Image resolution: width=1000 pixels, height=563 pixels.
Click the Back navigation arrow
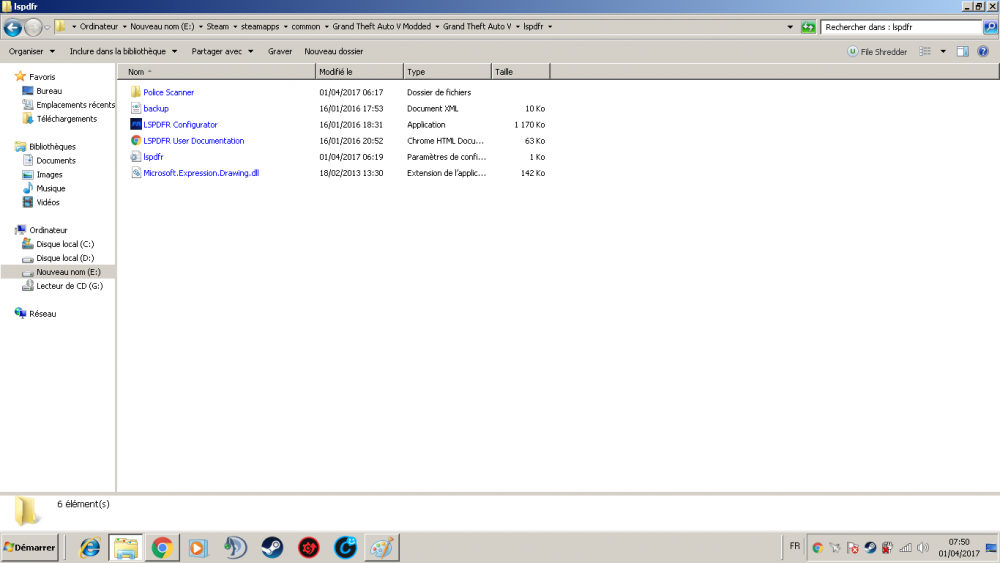13,27
